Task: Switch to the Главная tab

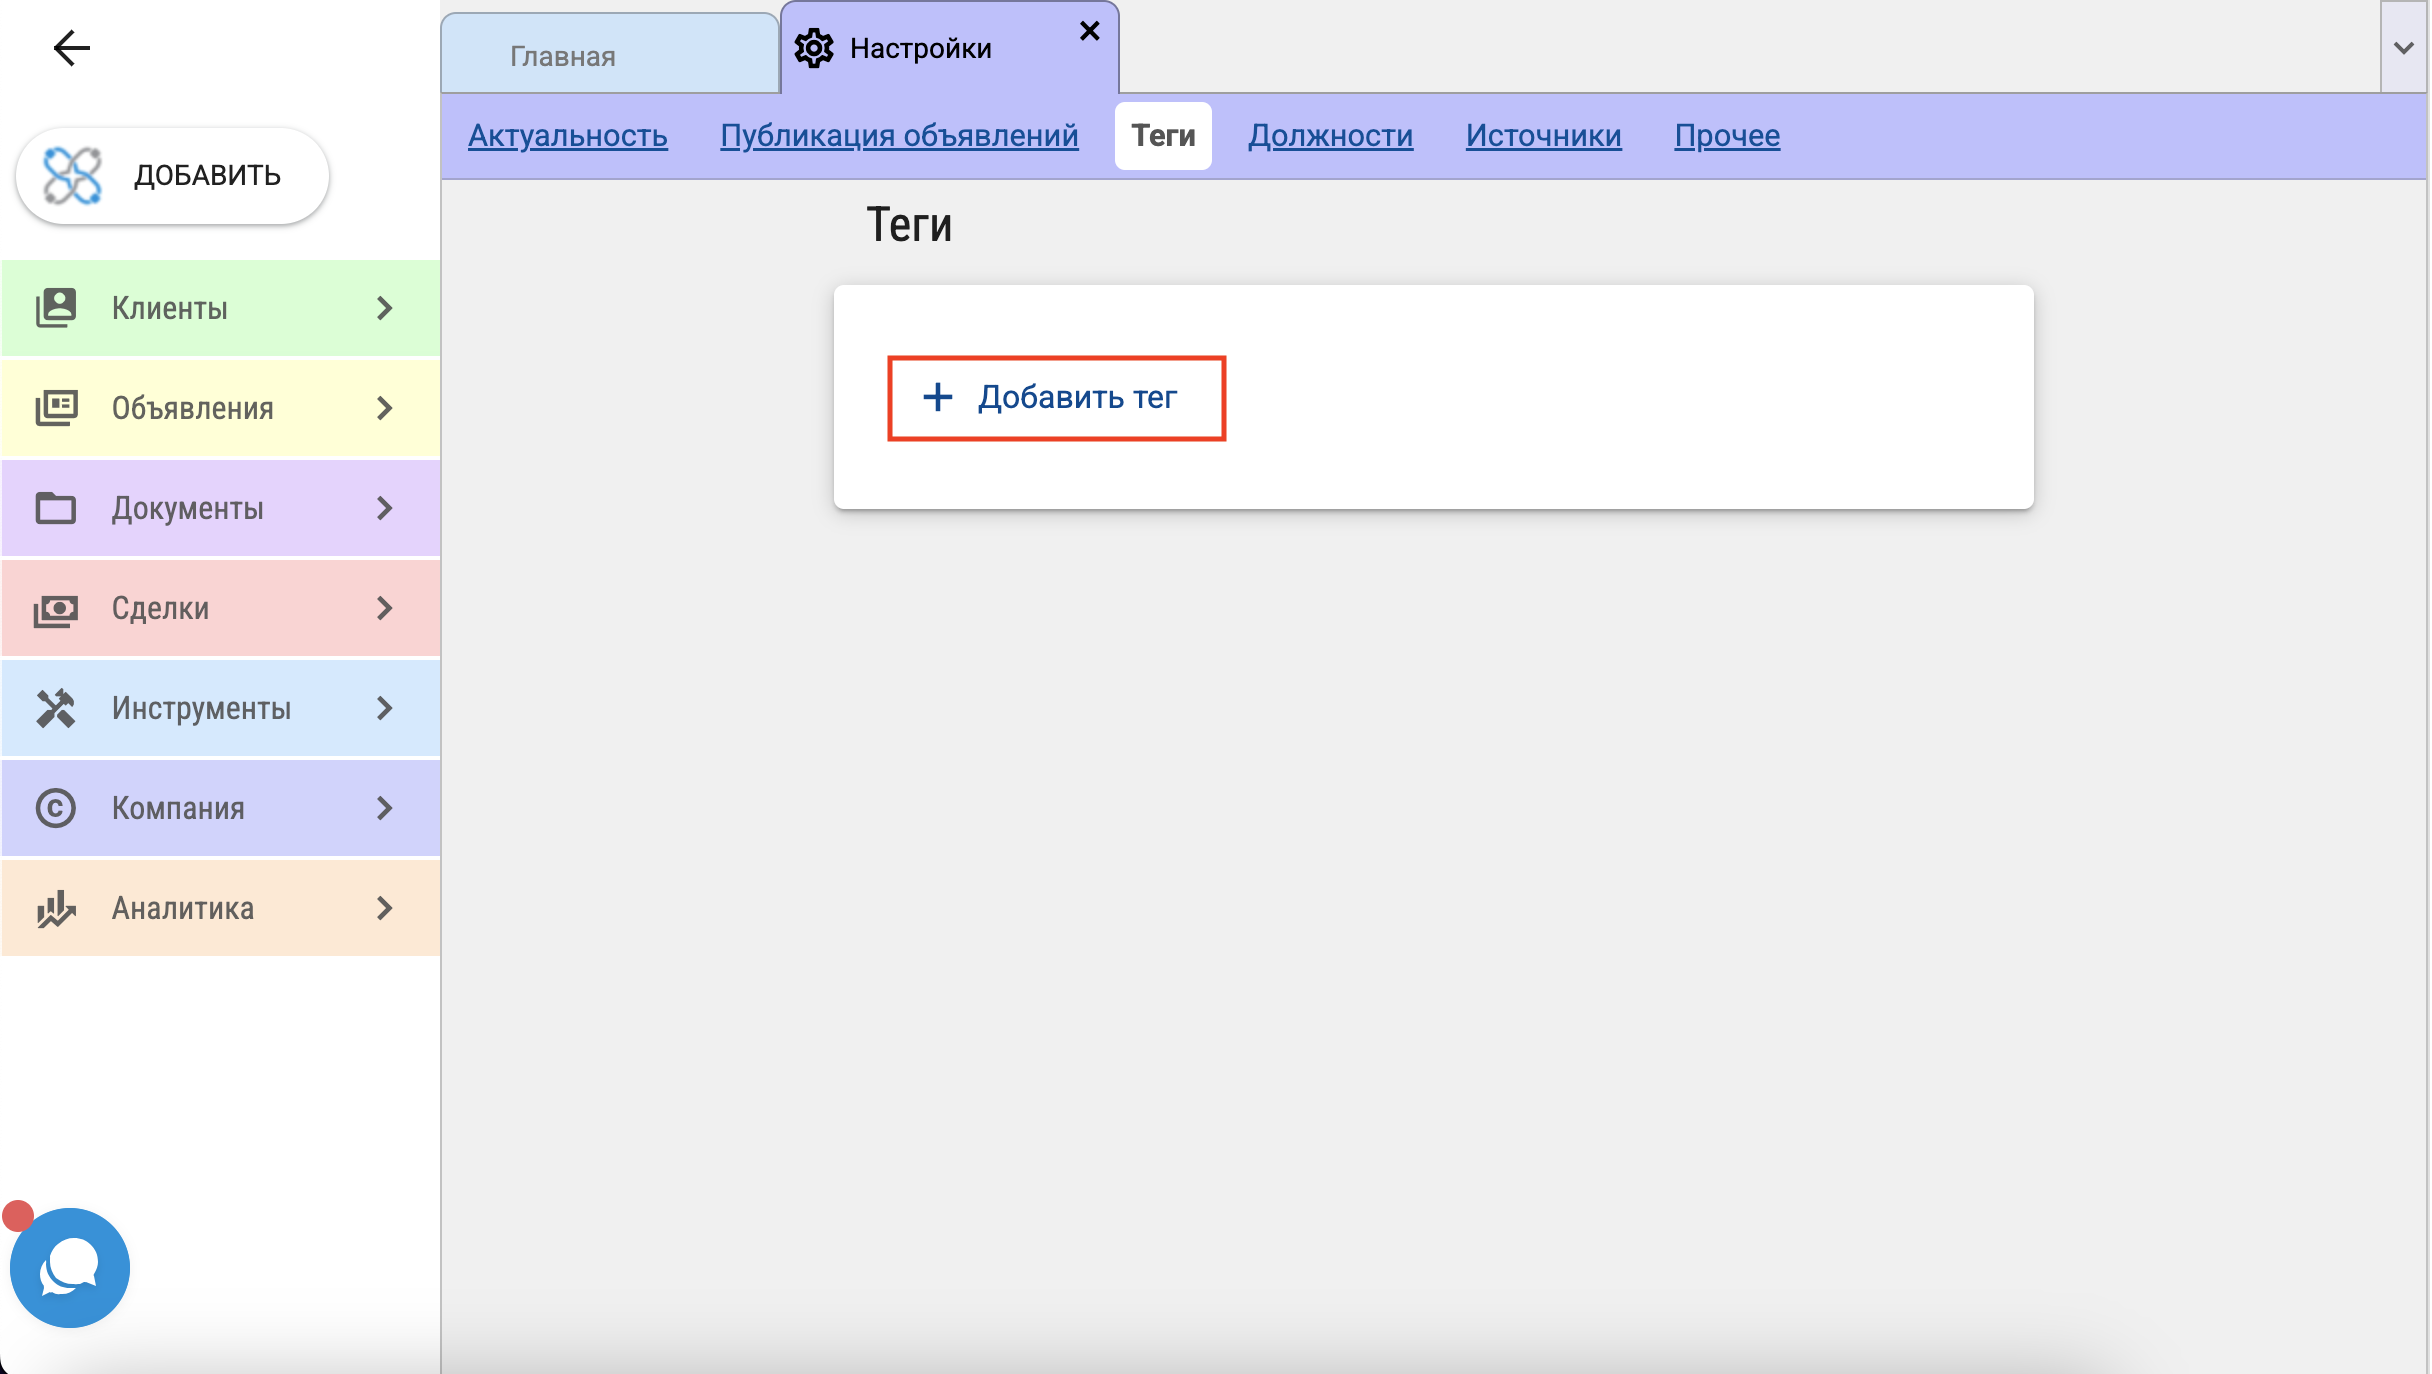Action: (x=610, y=55)
